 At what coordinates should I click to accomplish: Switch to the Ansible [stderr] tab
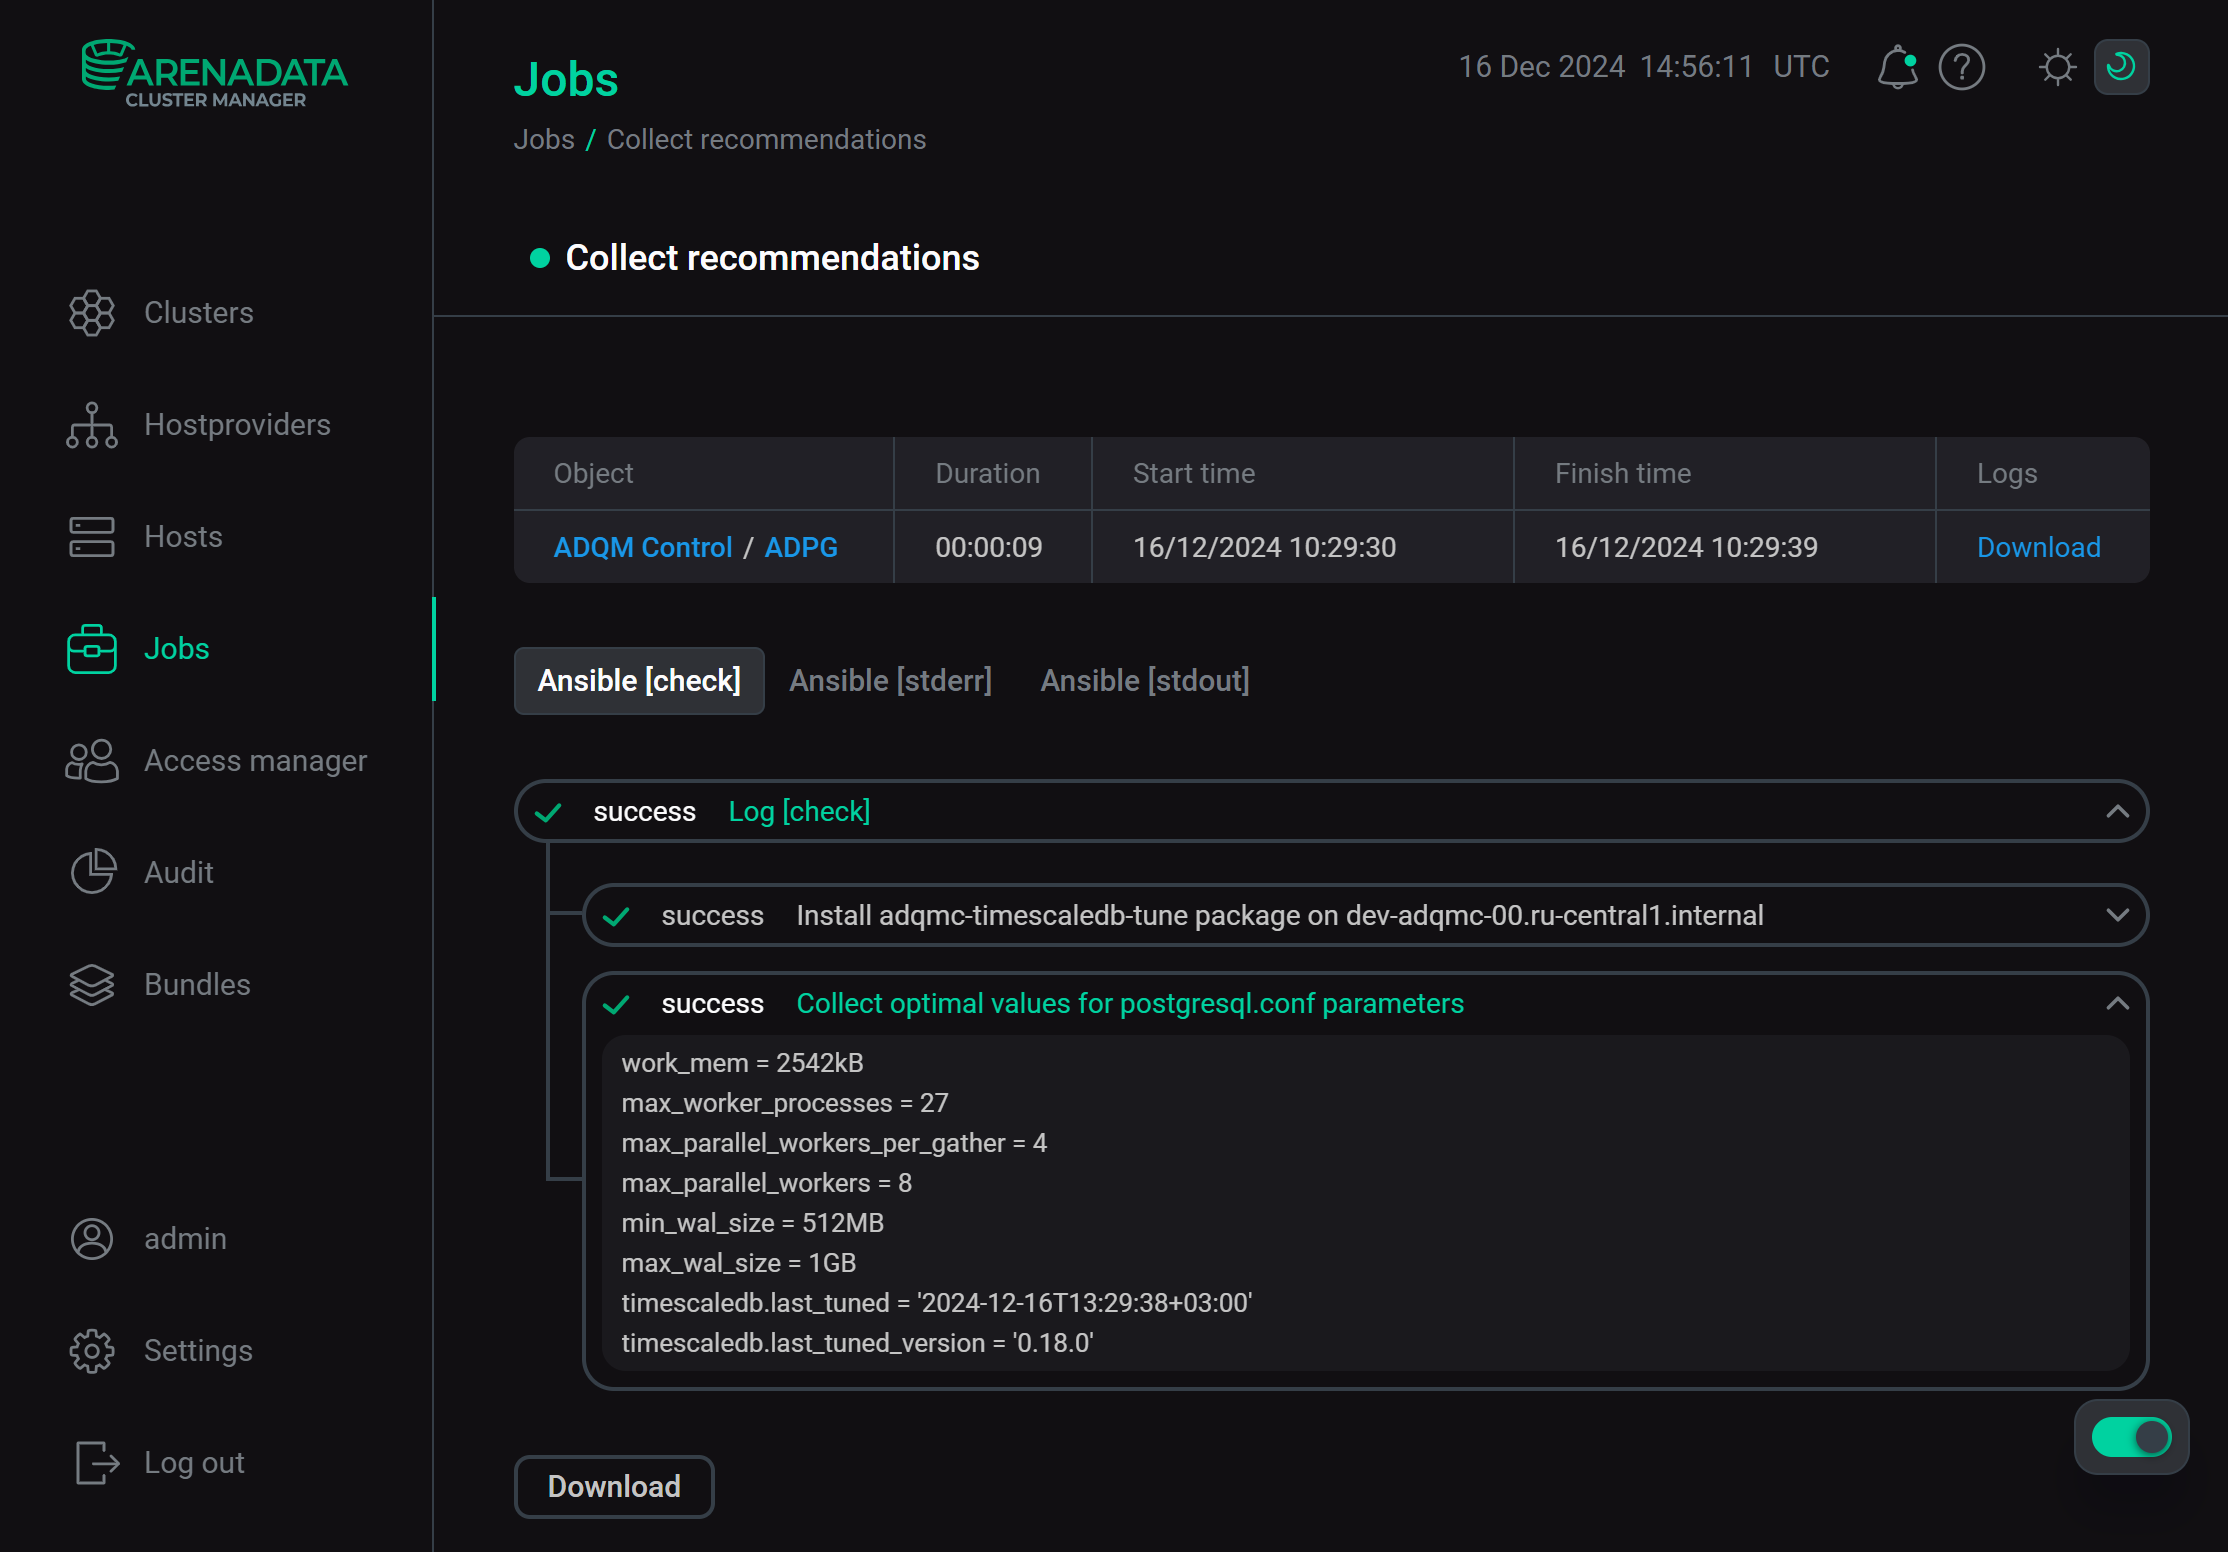[x=890, y=680]
